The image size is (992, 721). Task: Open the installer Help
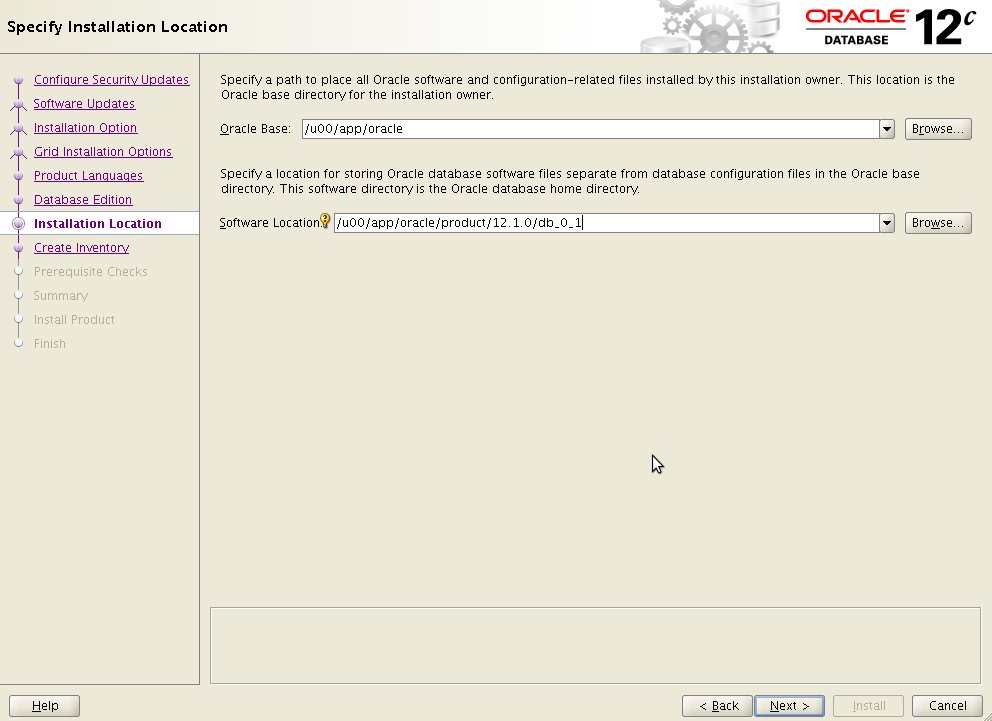[44, 705]
